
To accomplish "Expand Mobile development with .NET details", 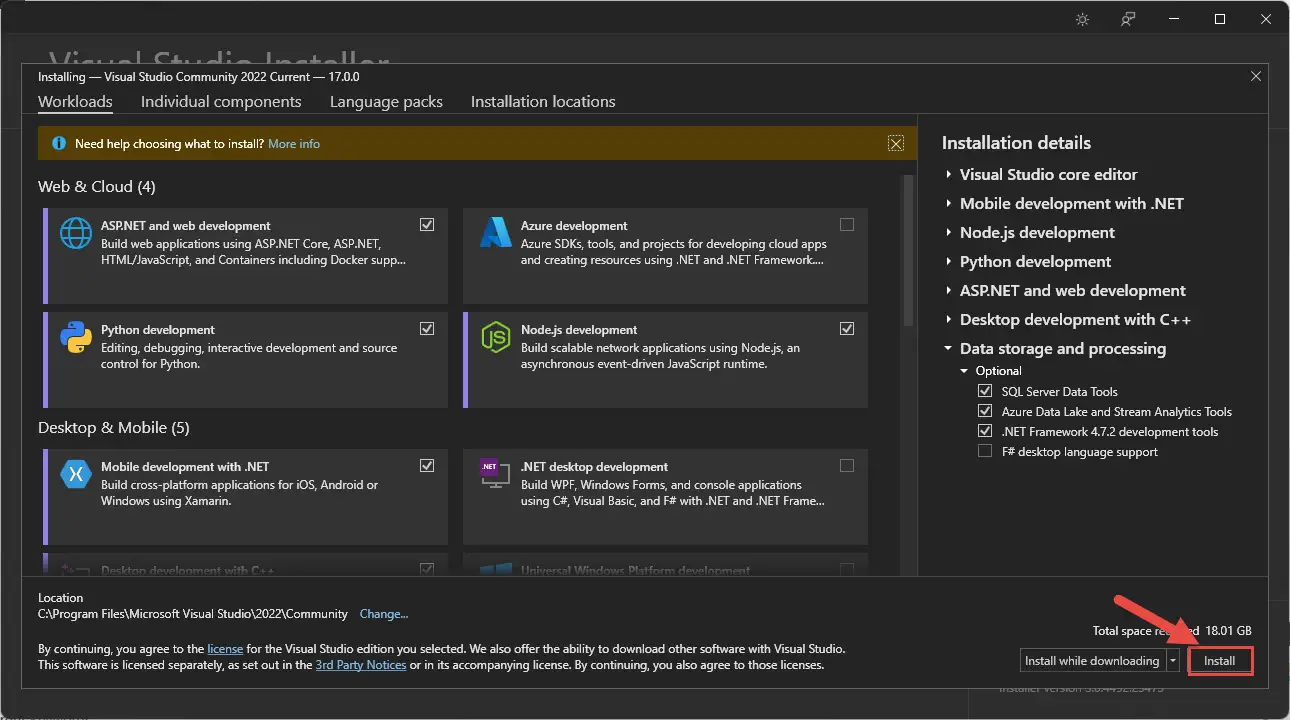I will (x=948, y=204).
